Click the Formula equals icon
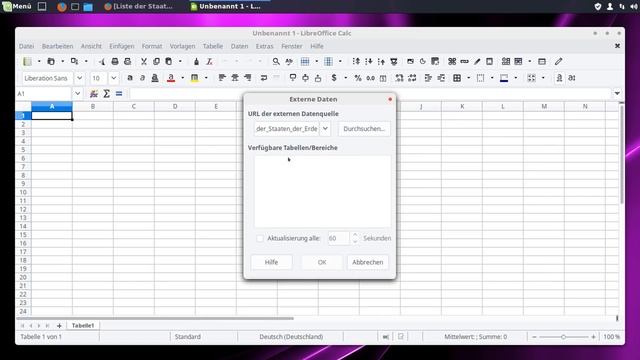640x360 pixels. 119,94
